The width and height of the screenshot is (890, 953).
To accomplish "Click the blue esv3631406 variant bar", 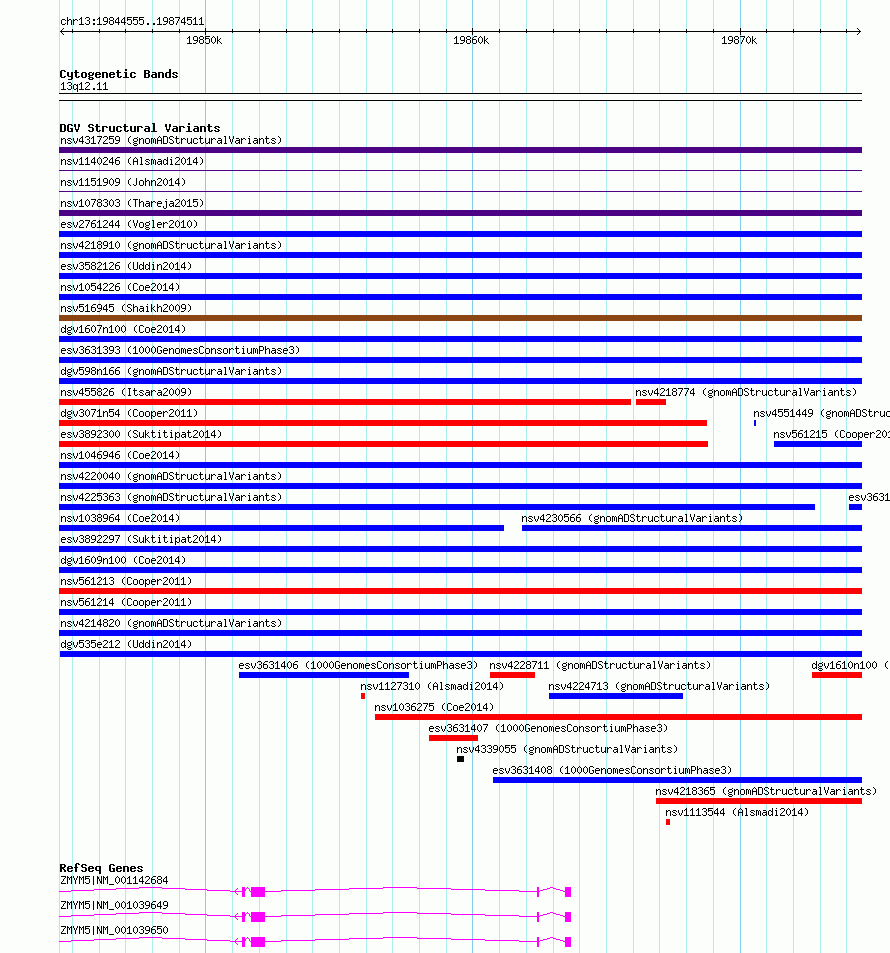I will point(323,675).
